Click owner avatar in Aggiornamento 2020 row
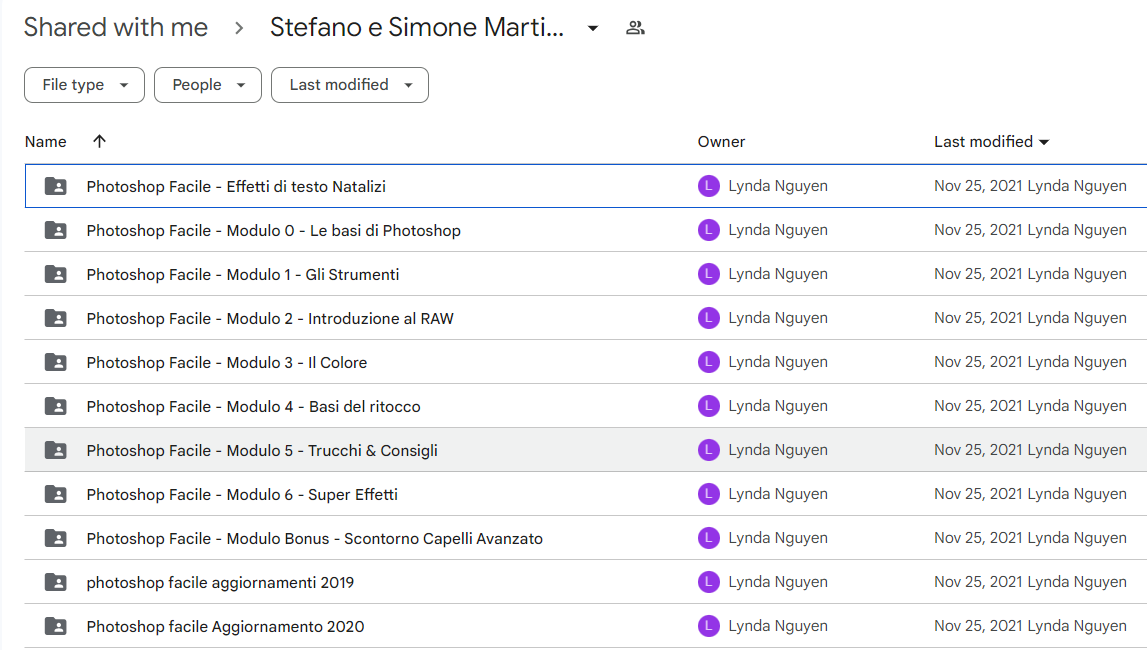Image resolution: width=1147 pixels, height=650 pixels. point(708,625)
